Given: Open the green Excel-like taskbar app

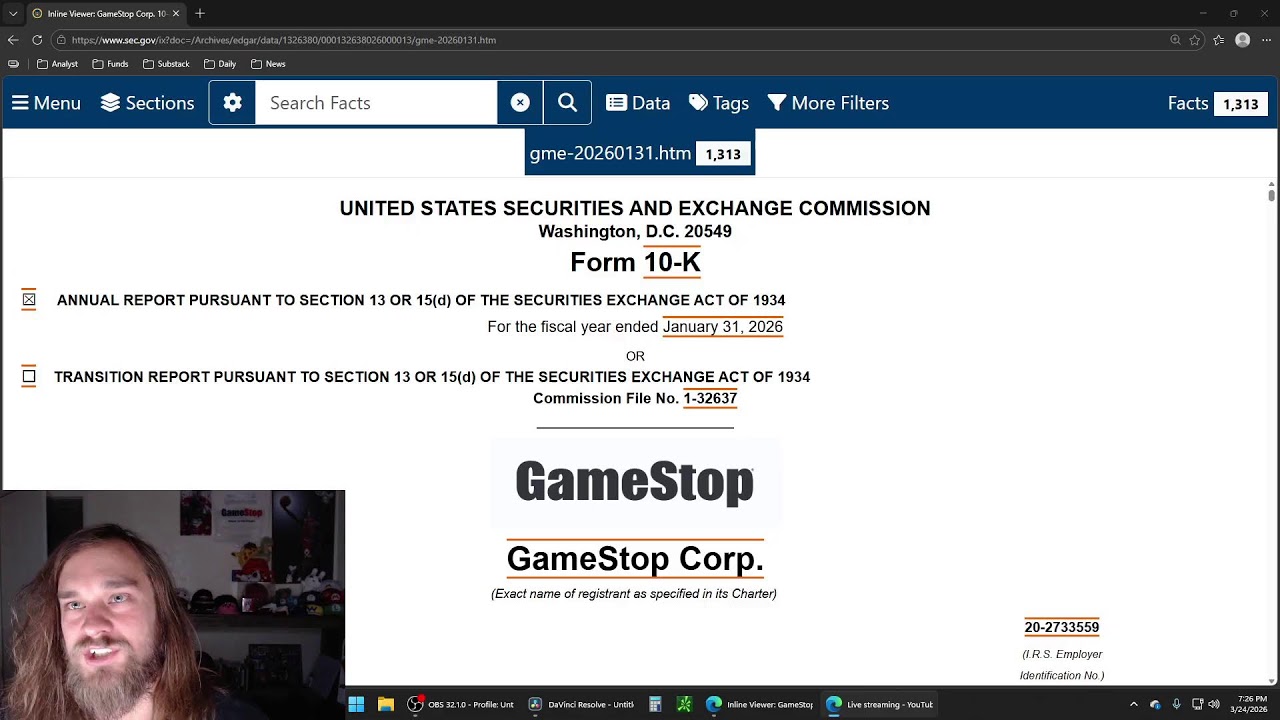Looking at the screenshot, I should click(685, 704).
